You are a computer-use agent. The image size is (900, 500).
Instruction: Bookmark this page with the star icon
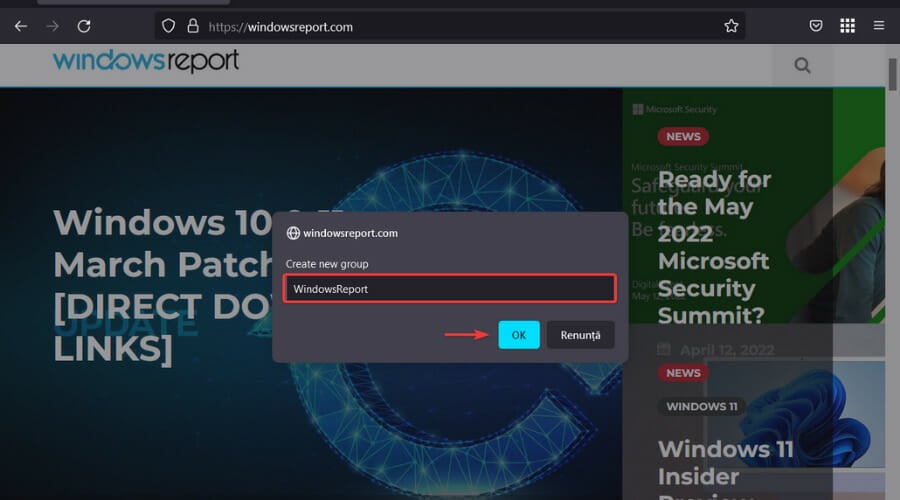tap(731, 26)
